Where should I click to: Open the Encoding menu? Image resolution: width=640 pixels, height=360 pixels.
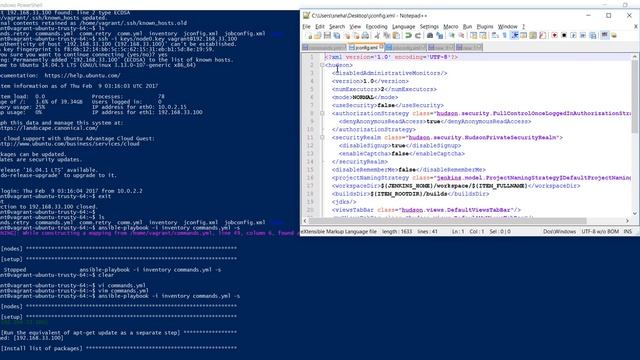[376, 27]
